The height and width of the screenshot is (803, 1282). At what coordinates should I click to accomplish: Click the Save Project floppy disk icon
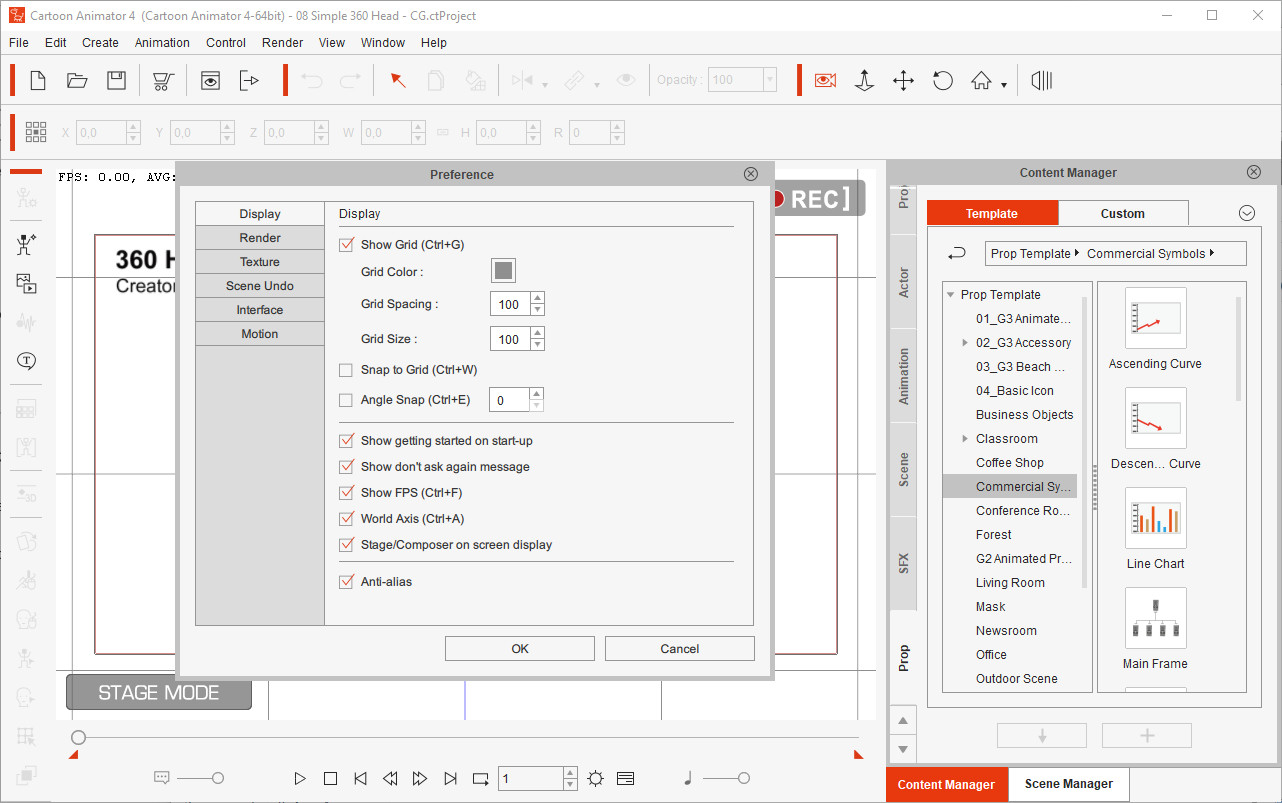[x=117, y=81]
